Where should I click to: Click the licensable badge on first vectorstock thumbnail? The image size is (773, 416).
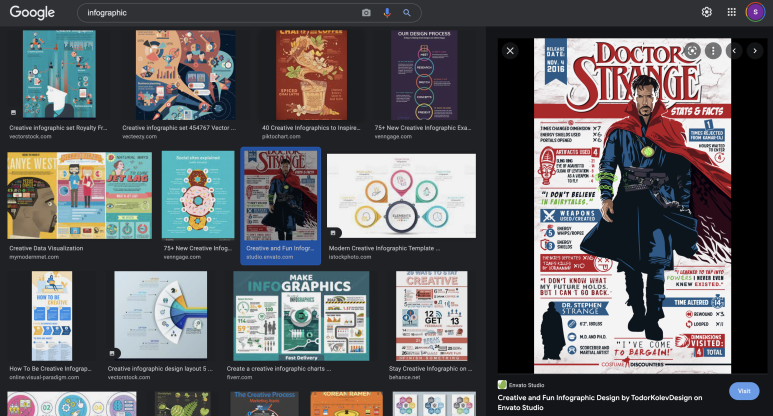click(13, 112)
